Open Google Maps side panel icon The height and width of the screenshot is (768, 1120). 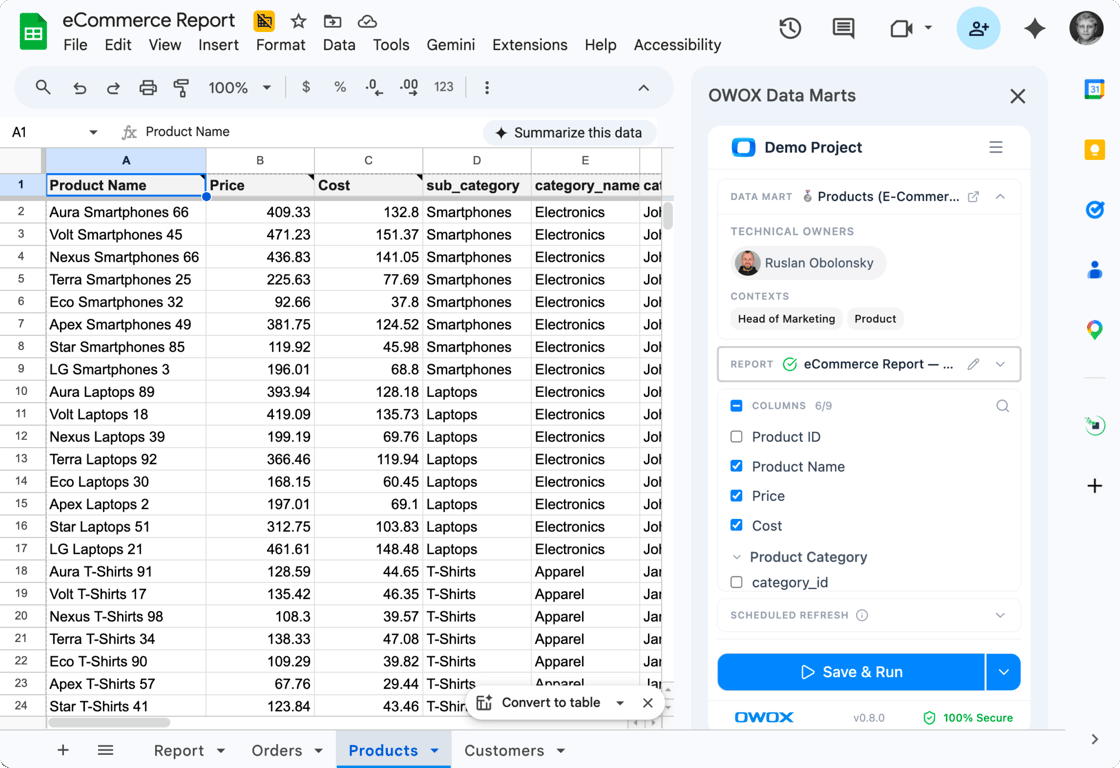pos(1094,329)
